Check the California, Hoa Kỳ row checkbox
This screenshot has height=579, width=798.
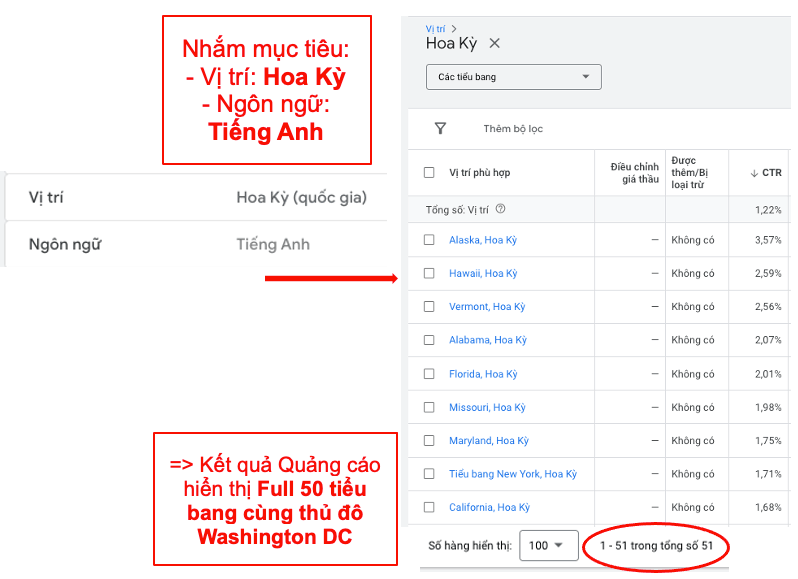tap(429, 507)
